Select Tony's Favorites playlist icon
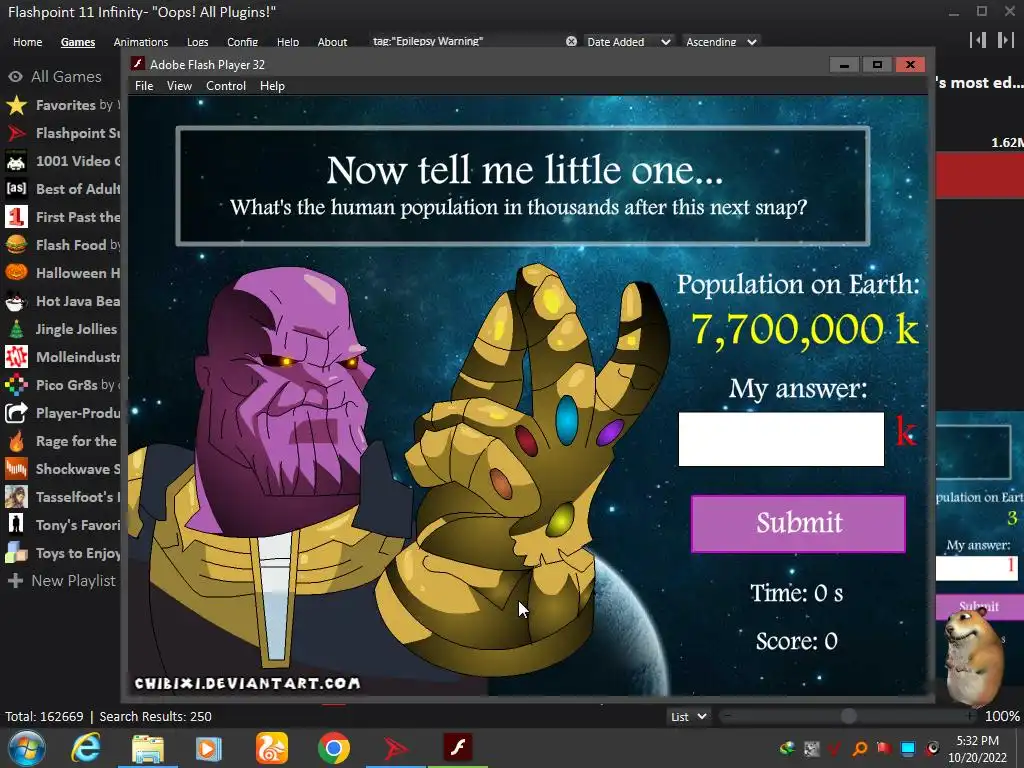The height and width of the screenshot is (768, 1024). [16, 525]
